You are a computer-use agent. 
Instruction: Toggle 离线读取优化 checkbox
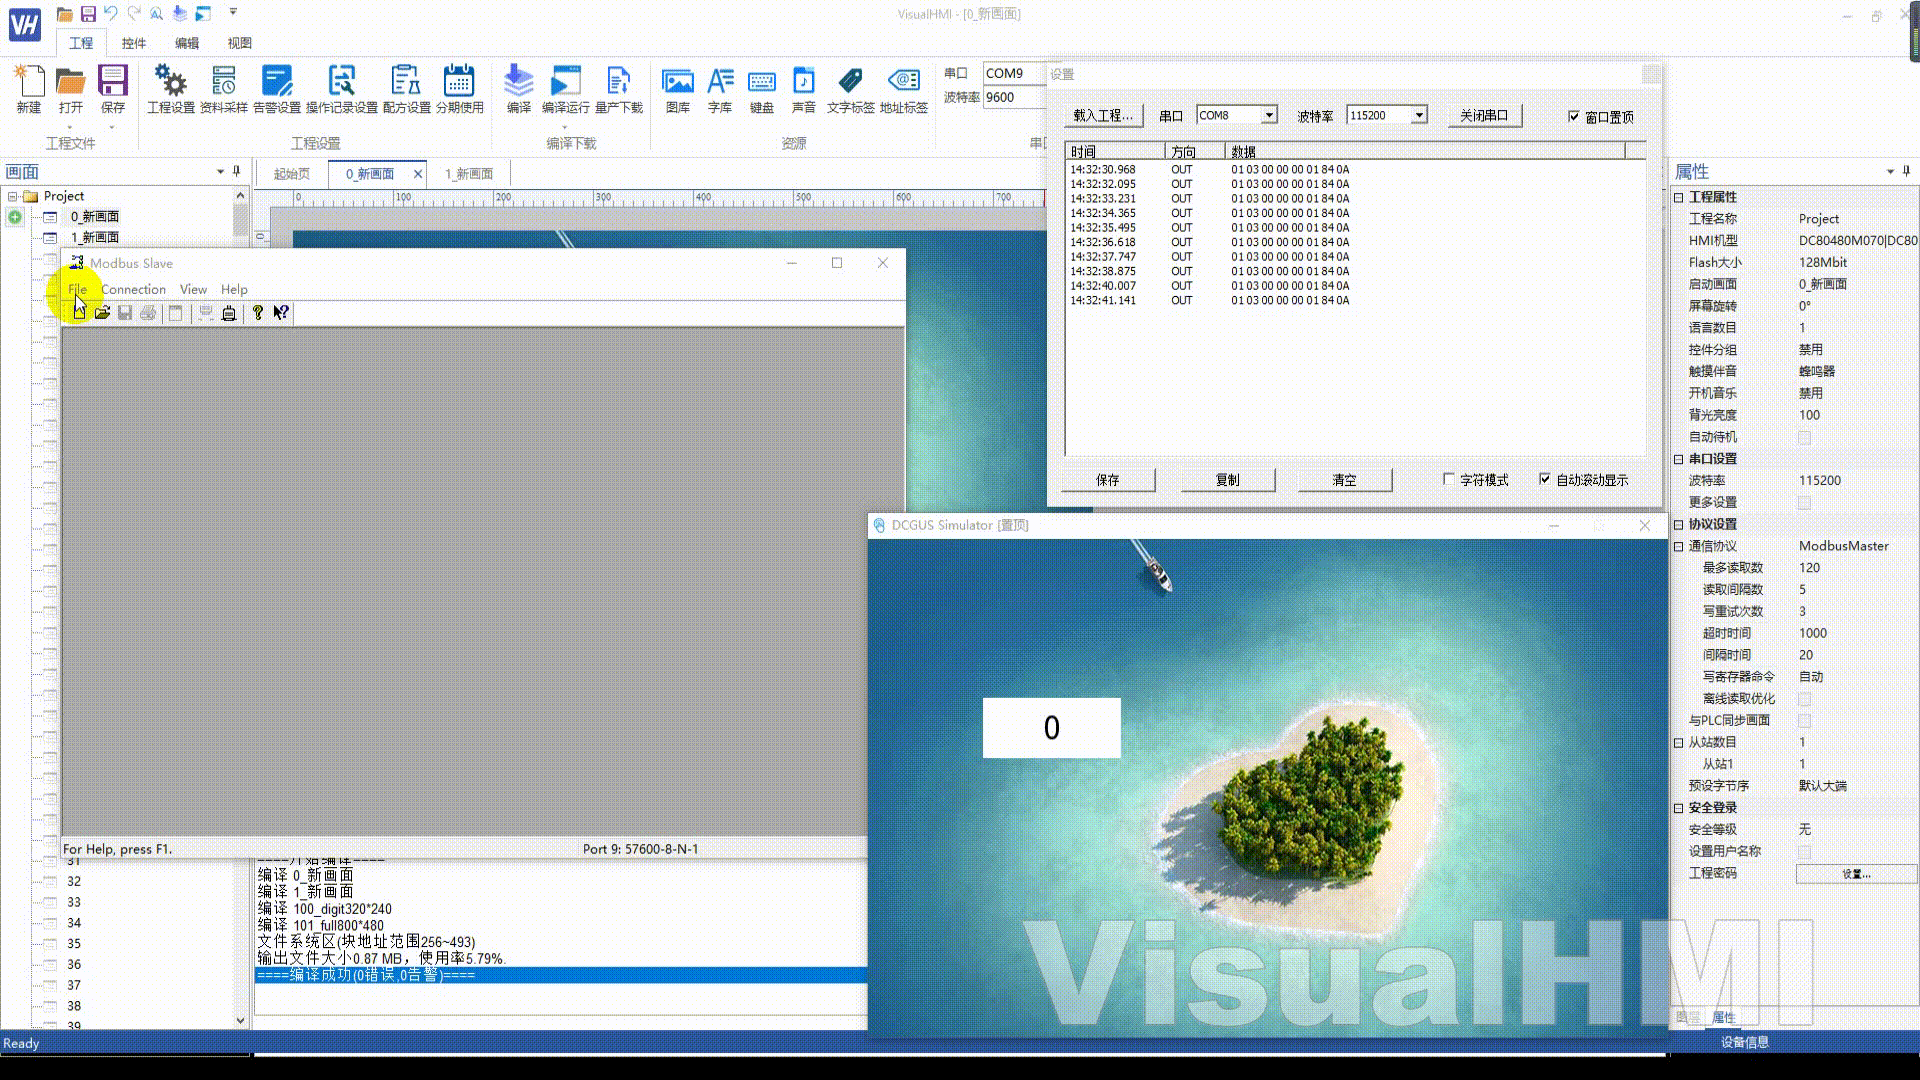click(x=1805, y=699)
